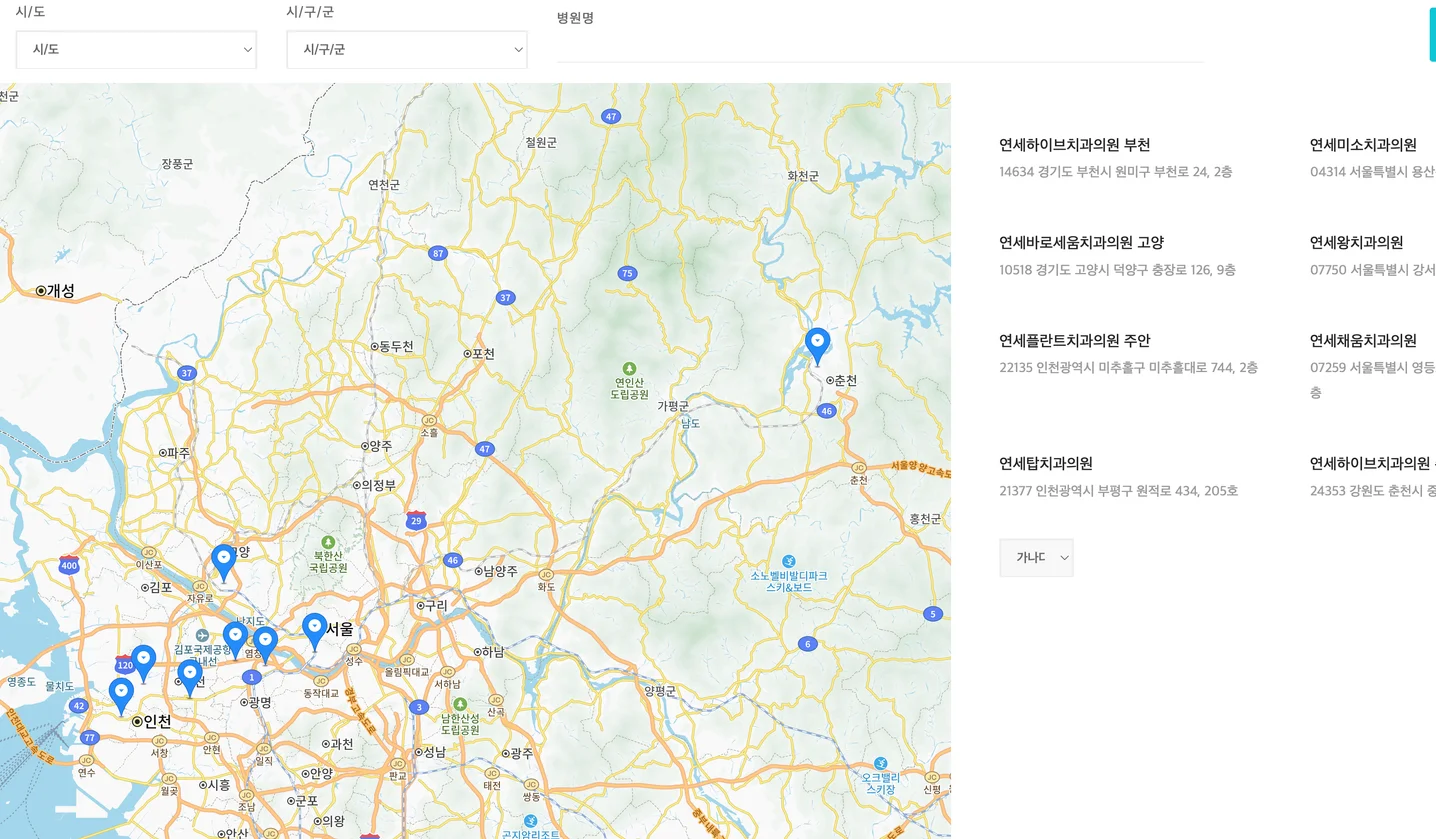Open the clinic pin below 난지도 label
The image size is (1436, 839).
click(x=236, y=640)
